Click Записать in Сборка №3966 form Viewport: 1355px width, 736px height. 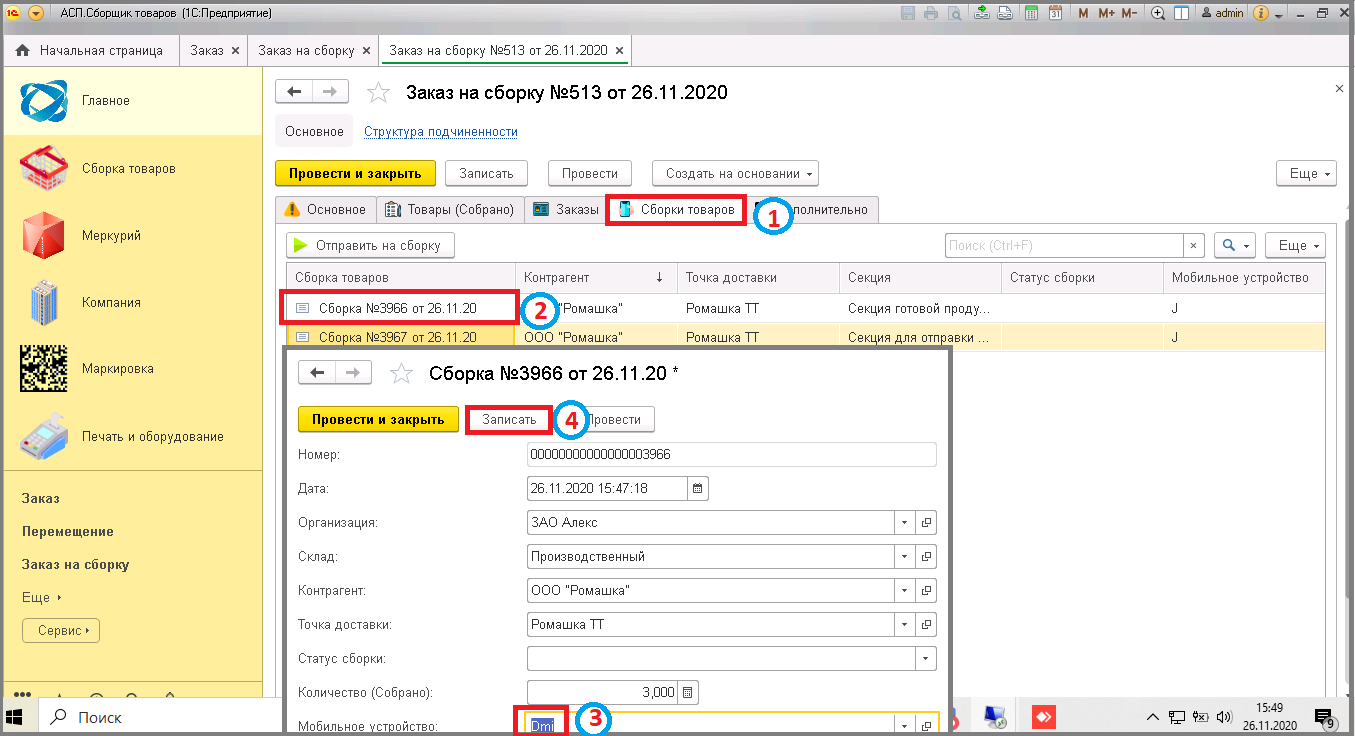509,420
